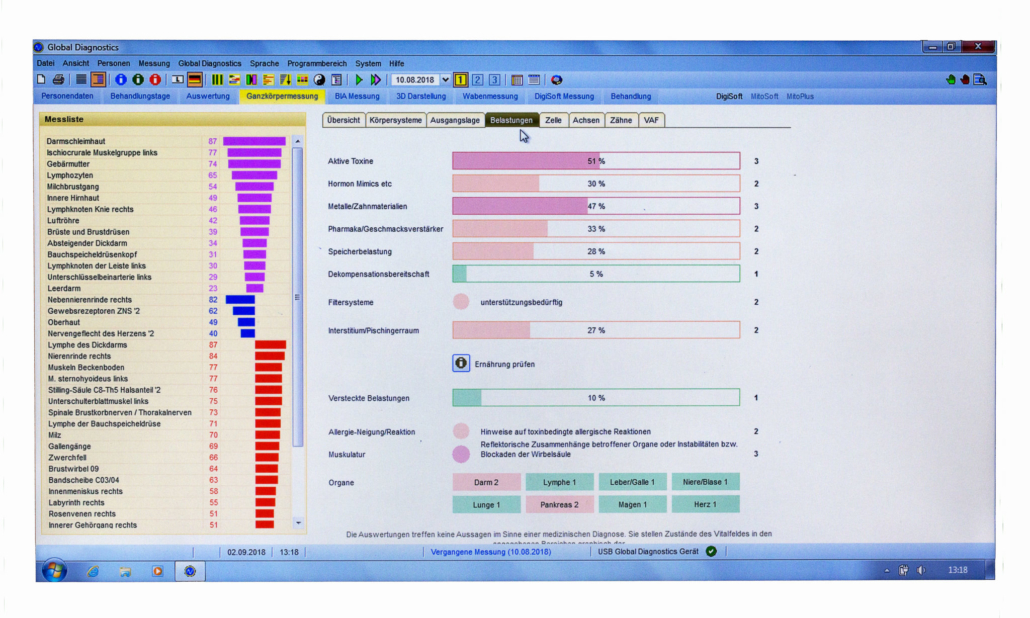This screenshot has height=618, width=1030.
Task: Click the green hand icon
Action: tap(951, 79)
